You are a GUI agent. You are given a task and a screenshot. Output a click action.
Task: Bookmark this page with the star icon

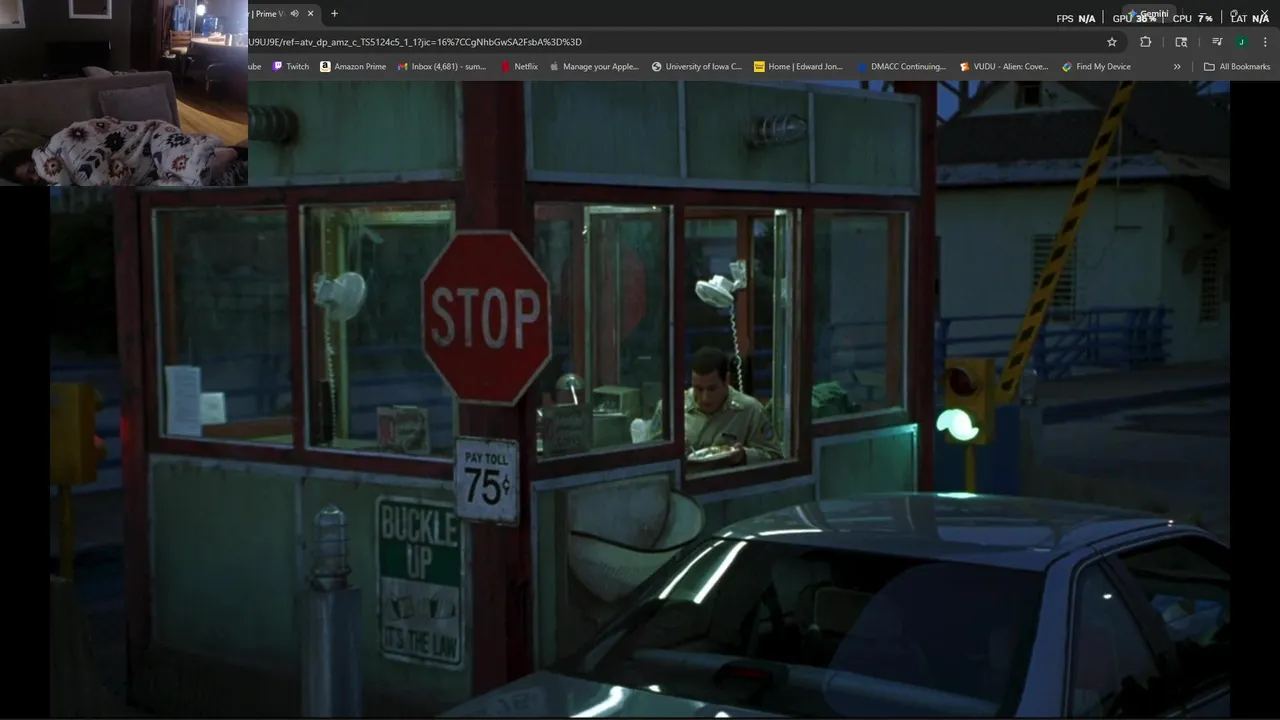point(1112,42)
